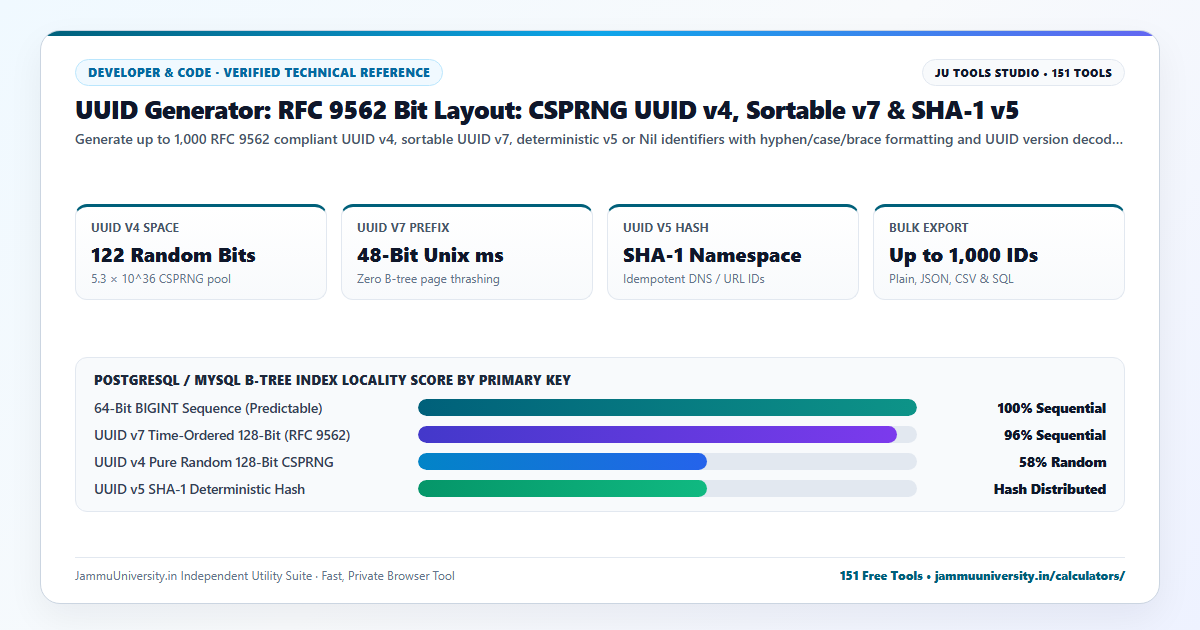Viewport: 1200px width, 630px height.
Task: Click 'Idempotent DNS / URL IDs' caption
Action: point(694,279)
